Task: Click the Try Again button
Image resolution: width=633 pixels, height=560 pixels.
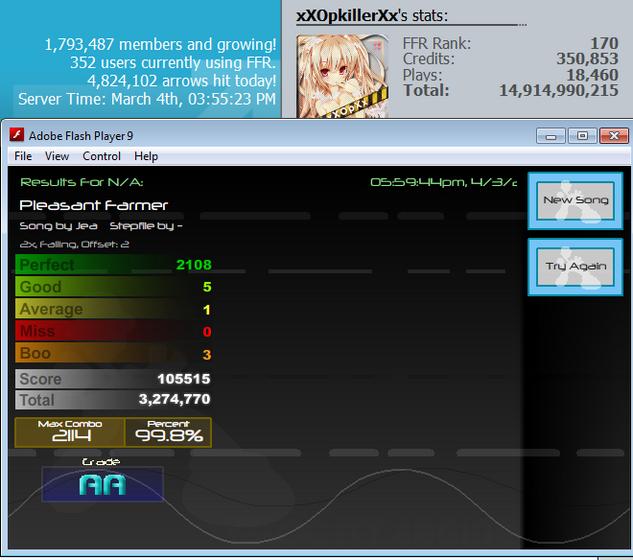Action: 575,267
